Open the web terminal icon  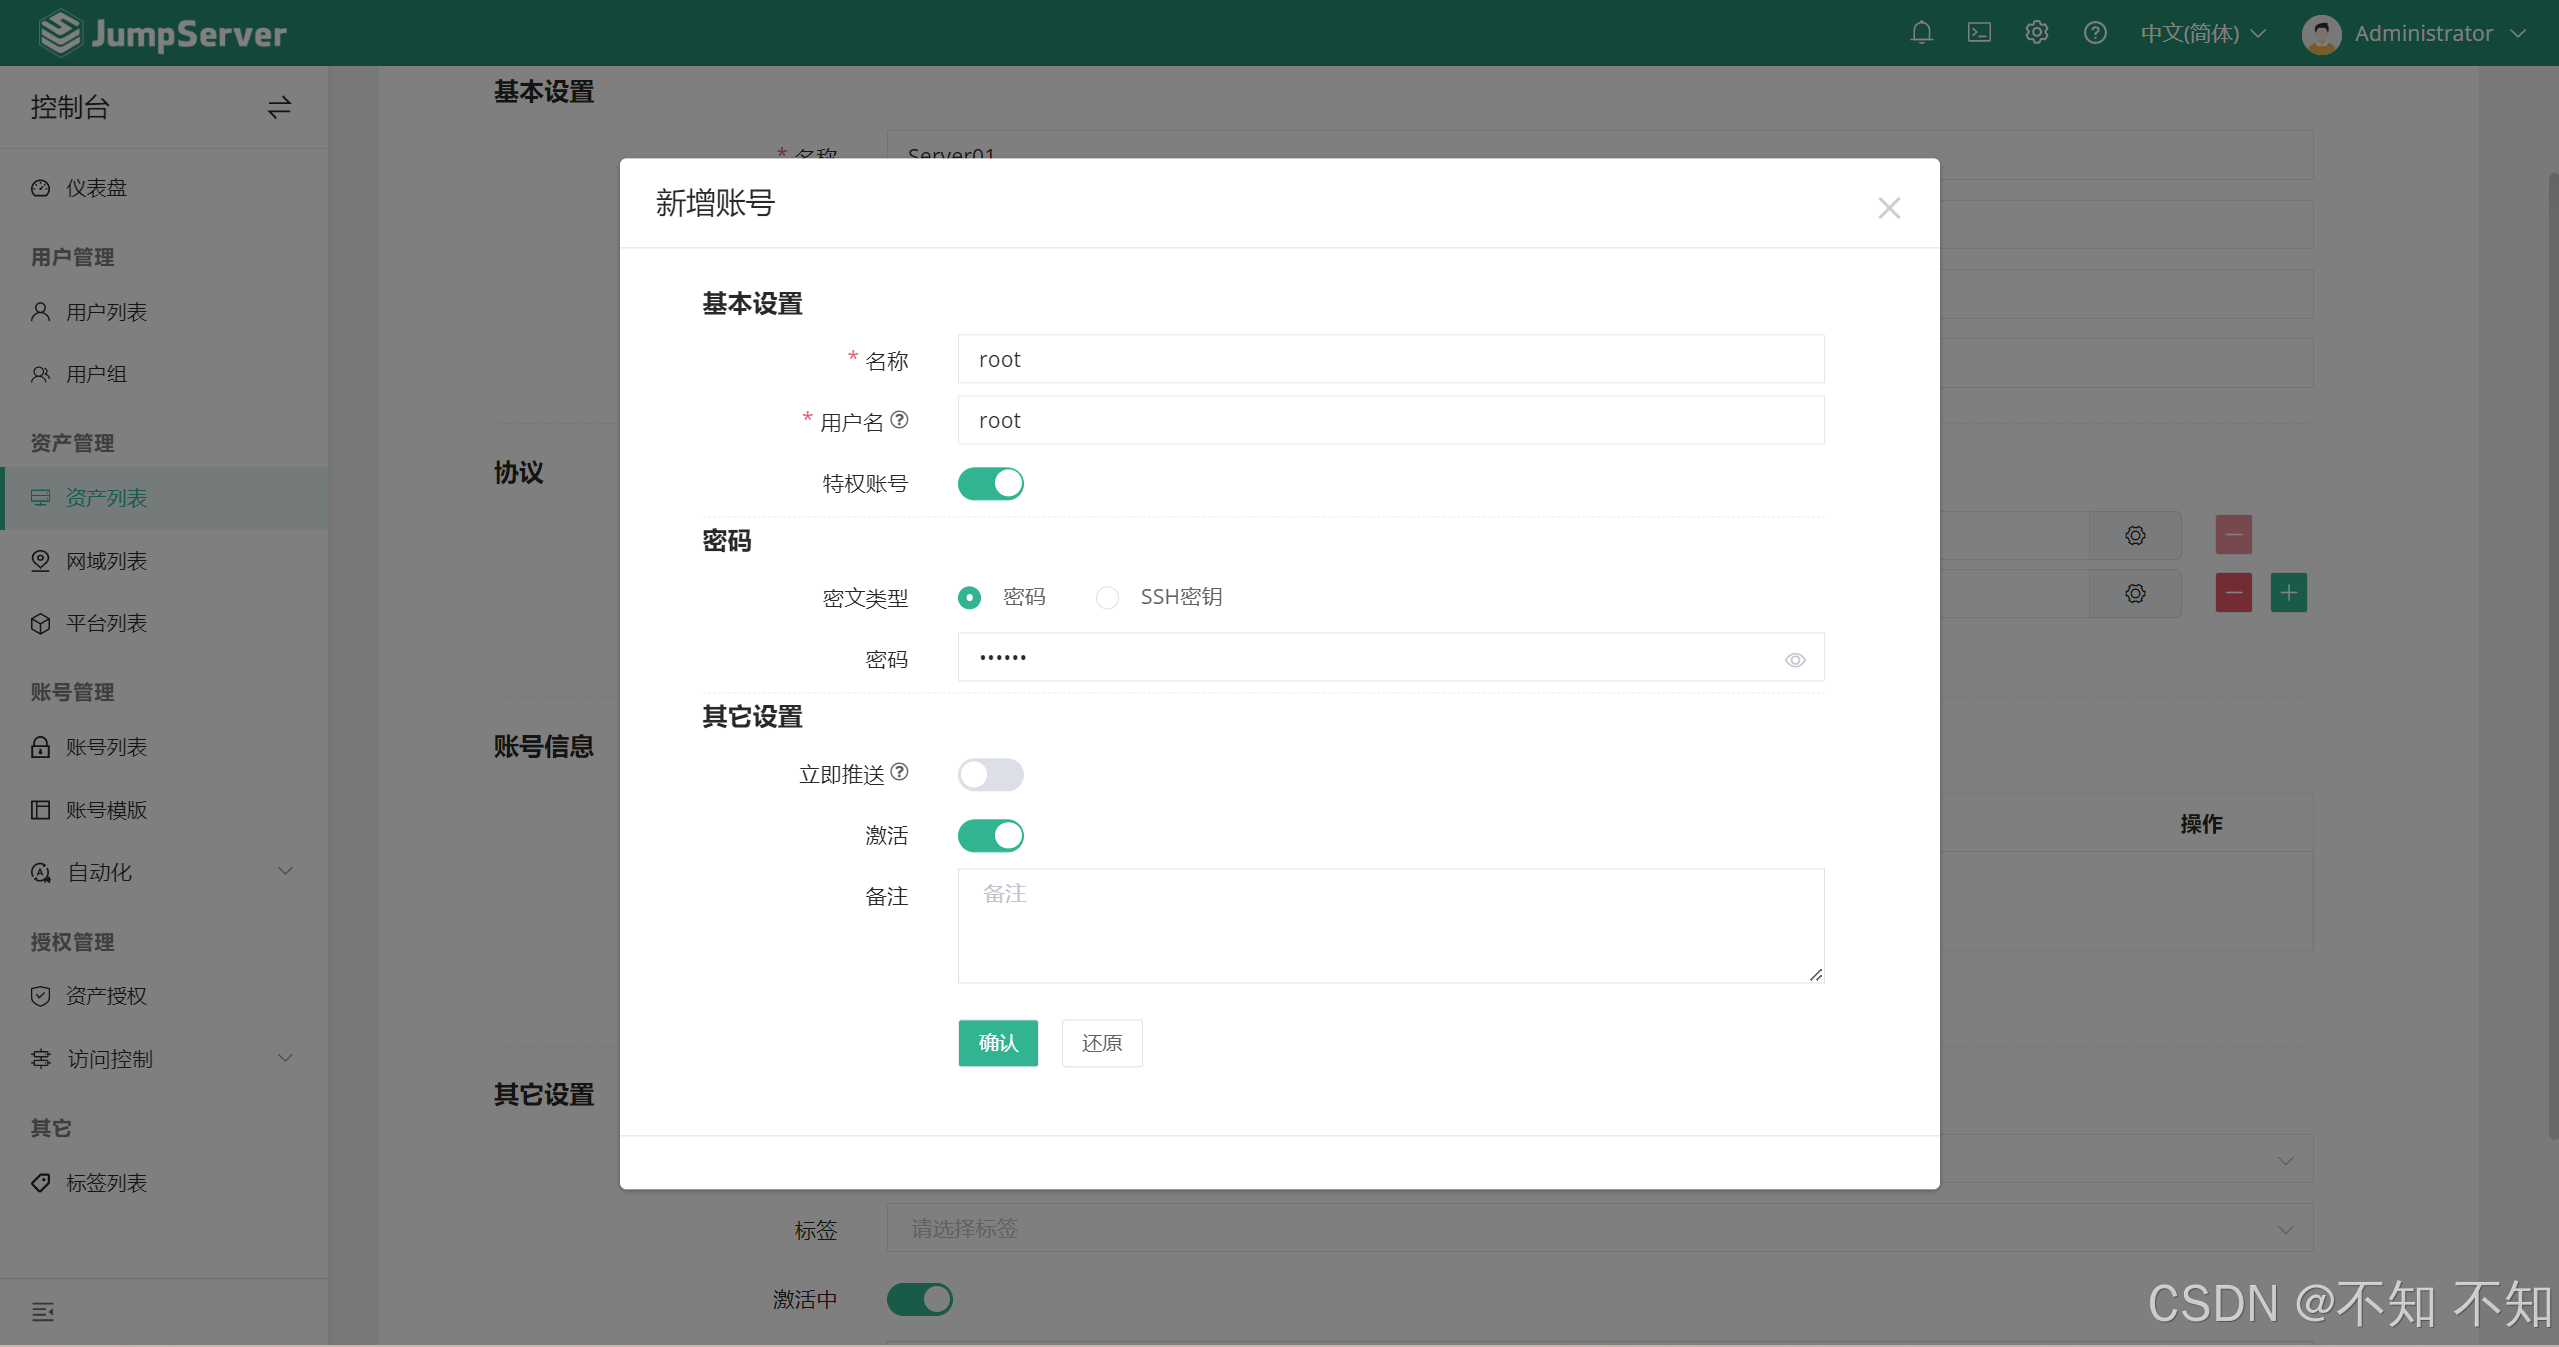pyautogui.click(x=1978, y=33)
